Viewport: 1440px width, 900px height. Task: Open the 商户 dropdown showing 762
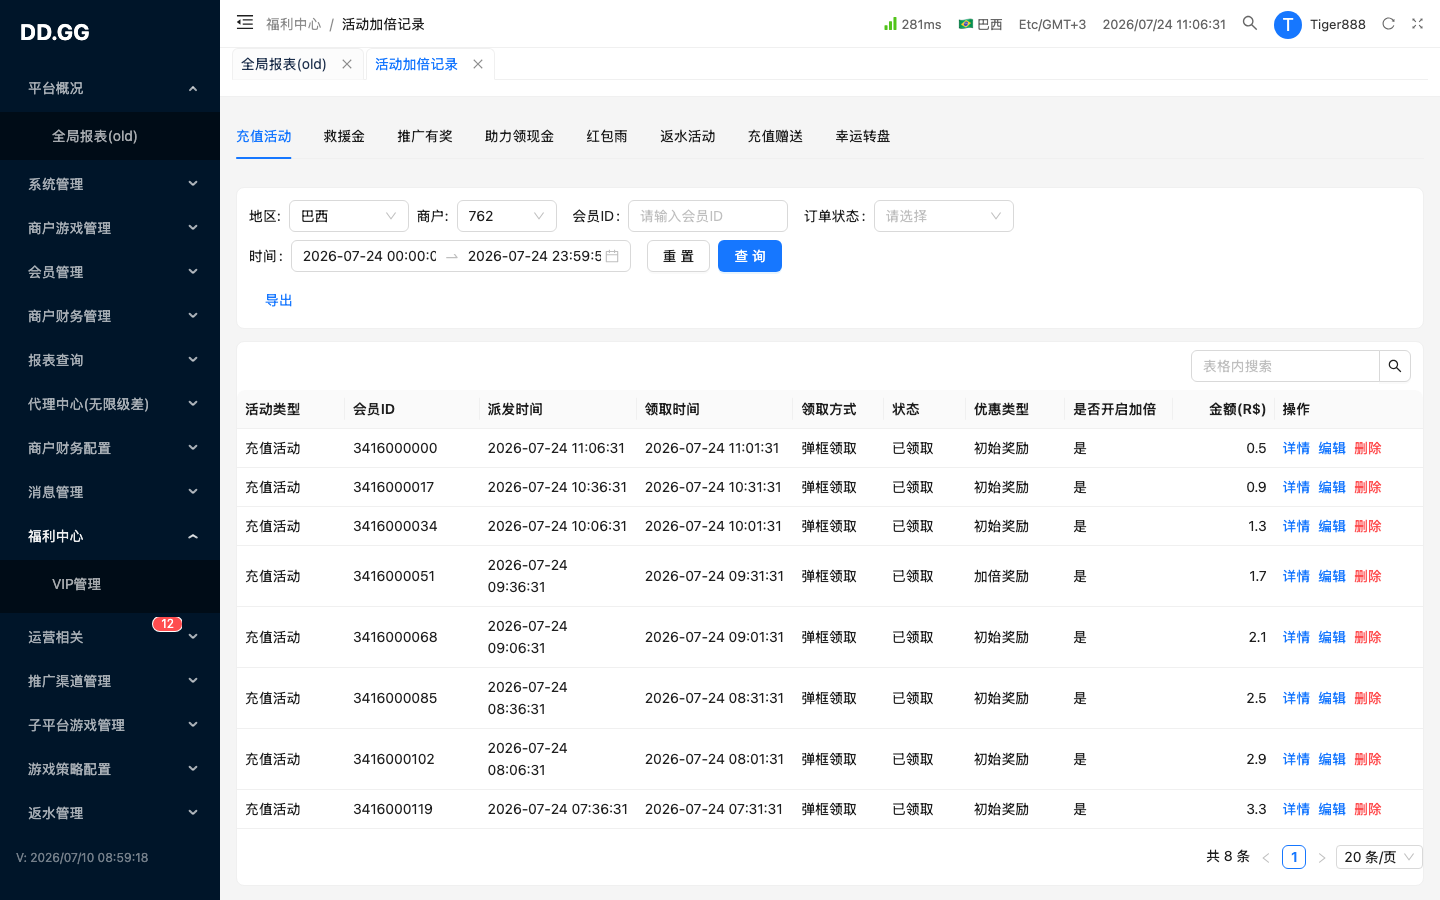507,216
